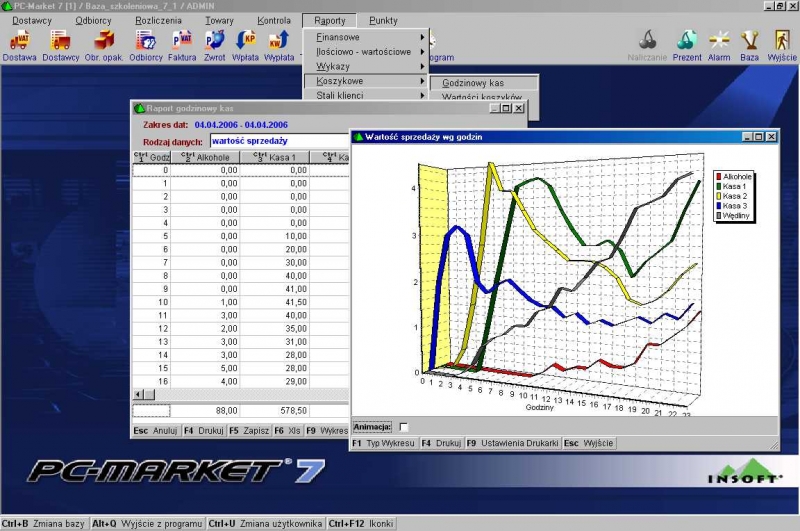This screenshot has width=800, height=531.
Task: Click the Alkohole column header
Action: (205, 157)
